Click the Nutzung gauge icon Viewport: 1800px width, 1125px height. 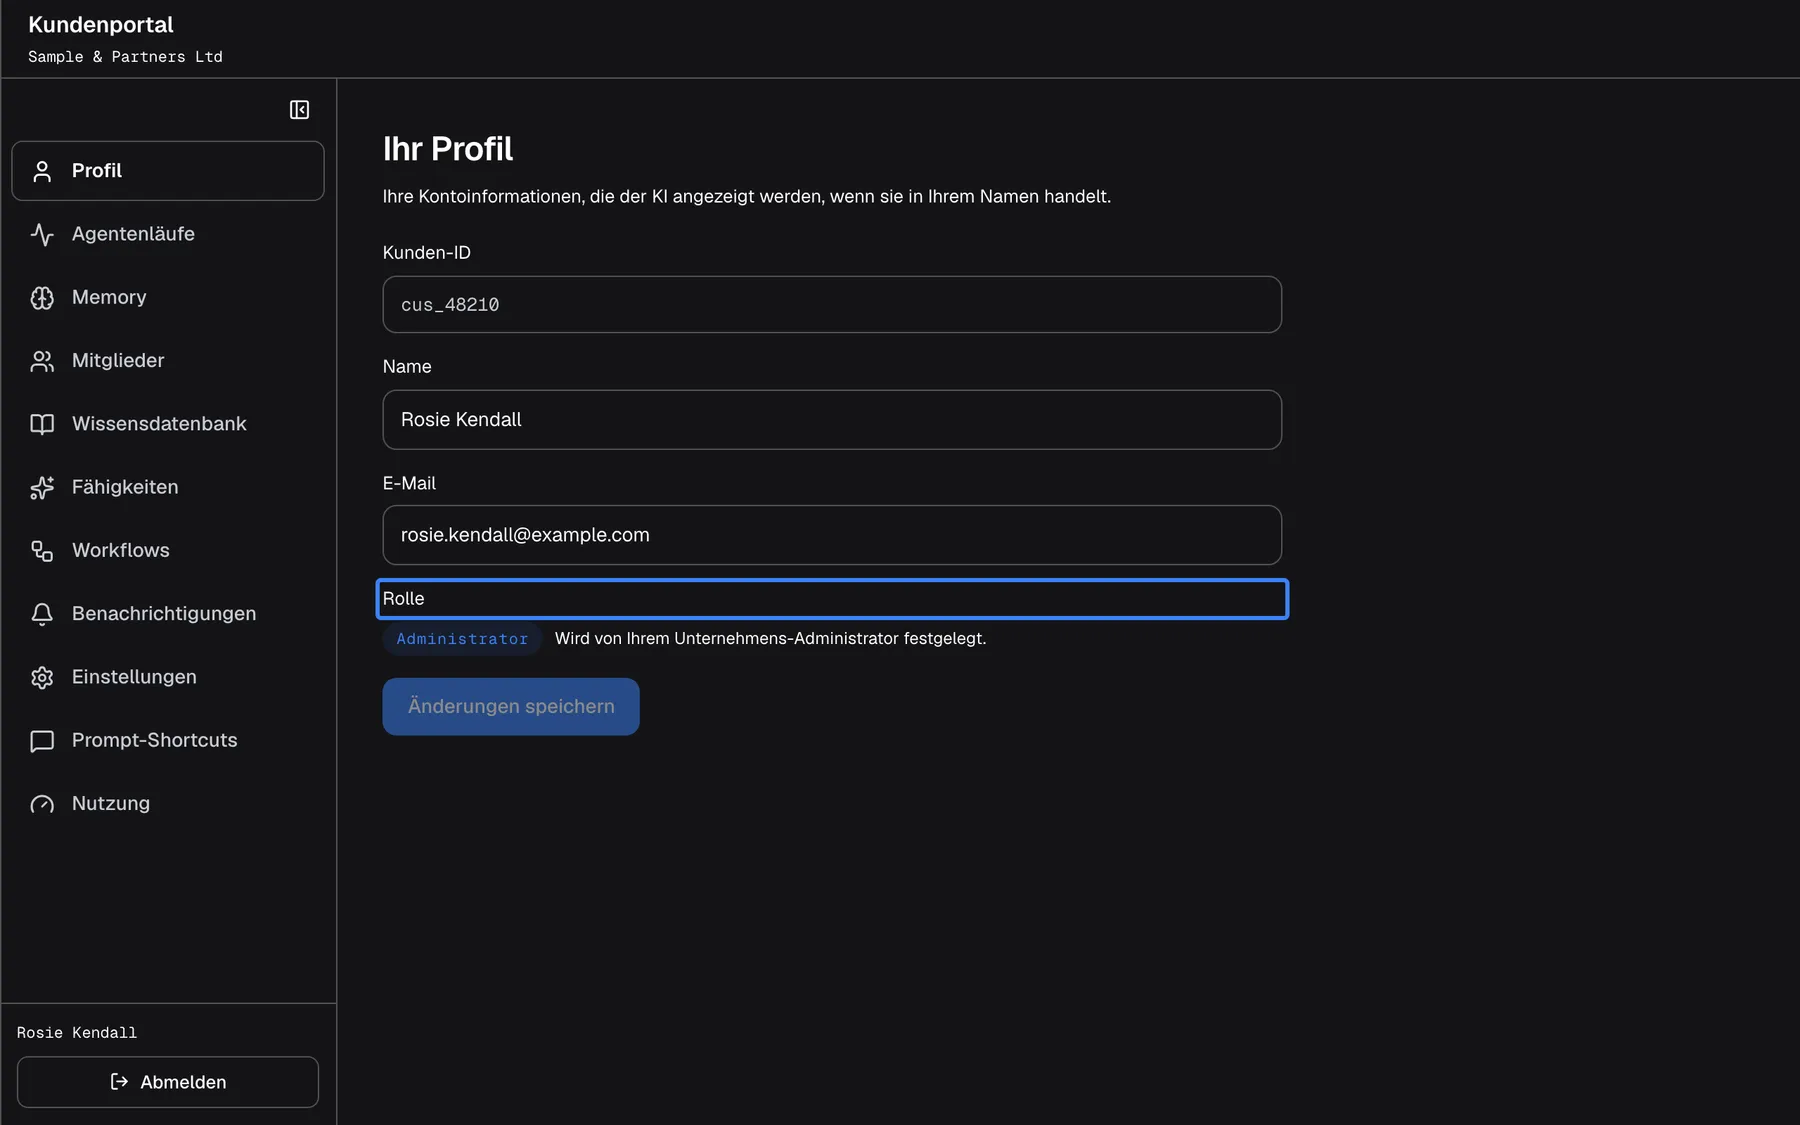(42, 804)
